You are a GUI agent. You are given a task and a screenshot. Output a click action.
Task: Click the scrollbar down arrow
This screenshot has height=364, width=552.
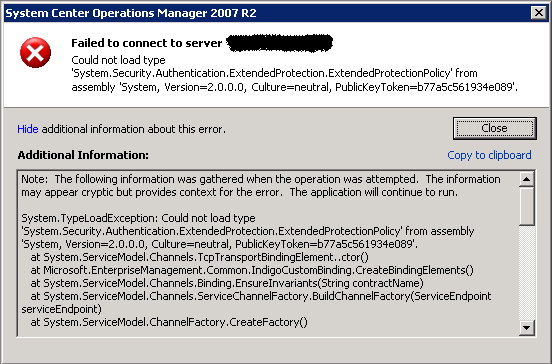(527, 328)
